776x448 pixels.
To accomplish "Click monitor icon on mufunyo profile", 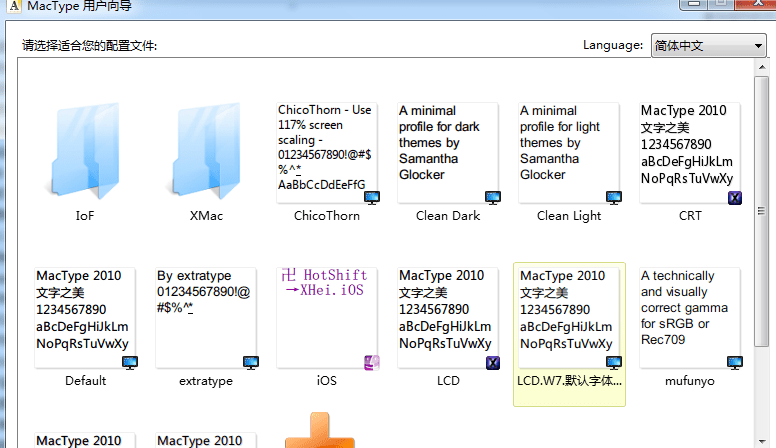I will tap(735, 363).
